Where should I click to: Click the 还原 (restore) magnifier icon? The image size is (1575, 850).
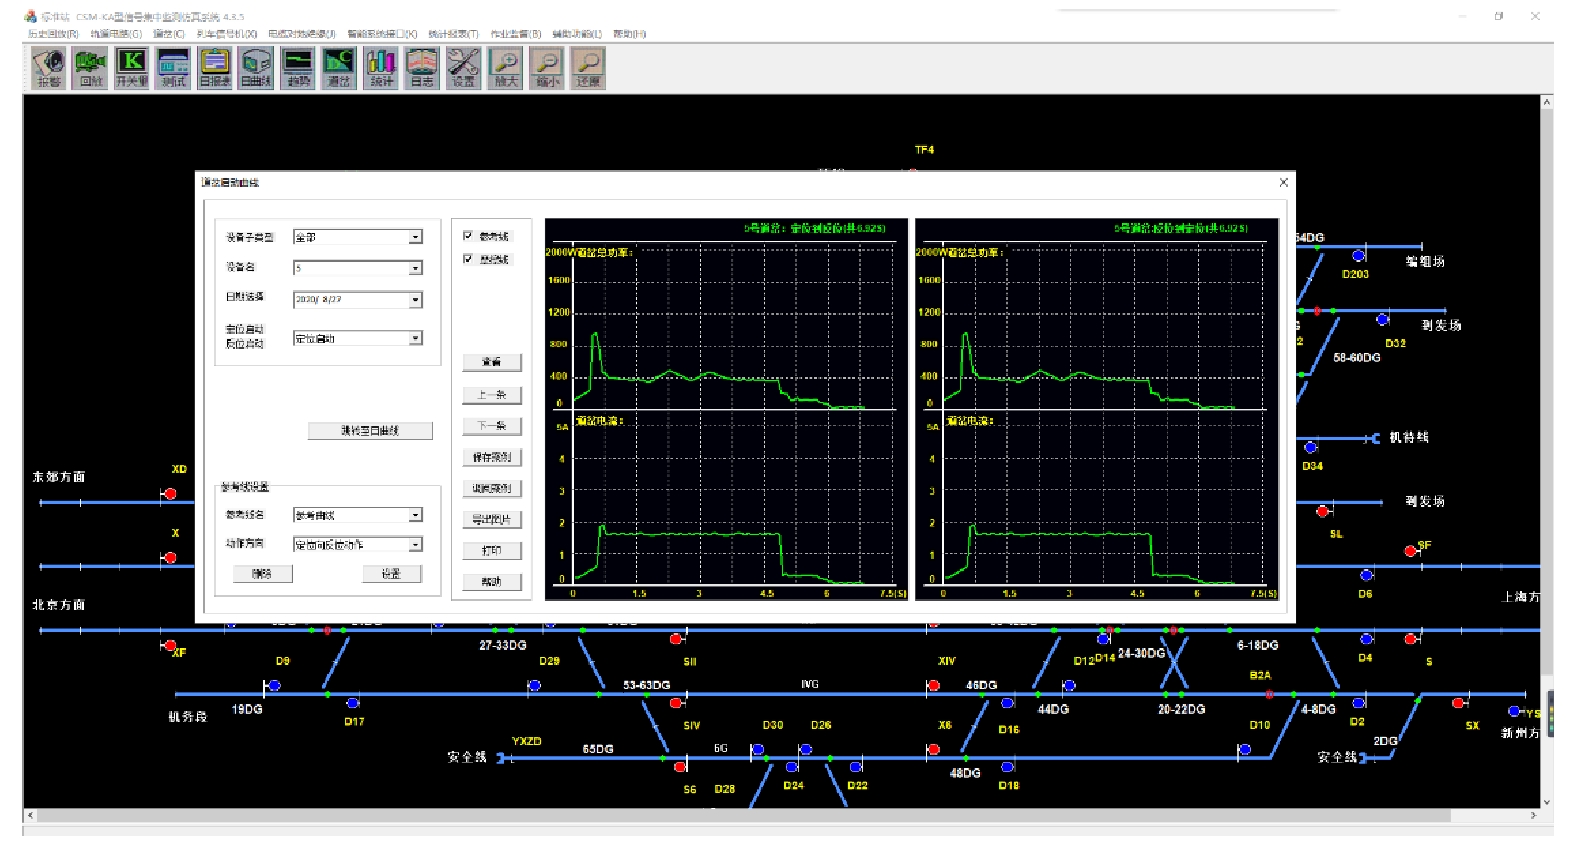point(589,68)
